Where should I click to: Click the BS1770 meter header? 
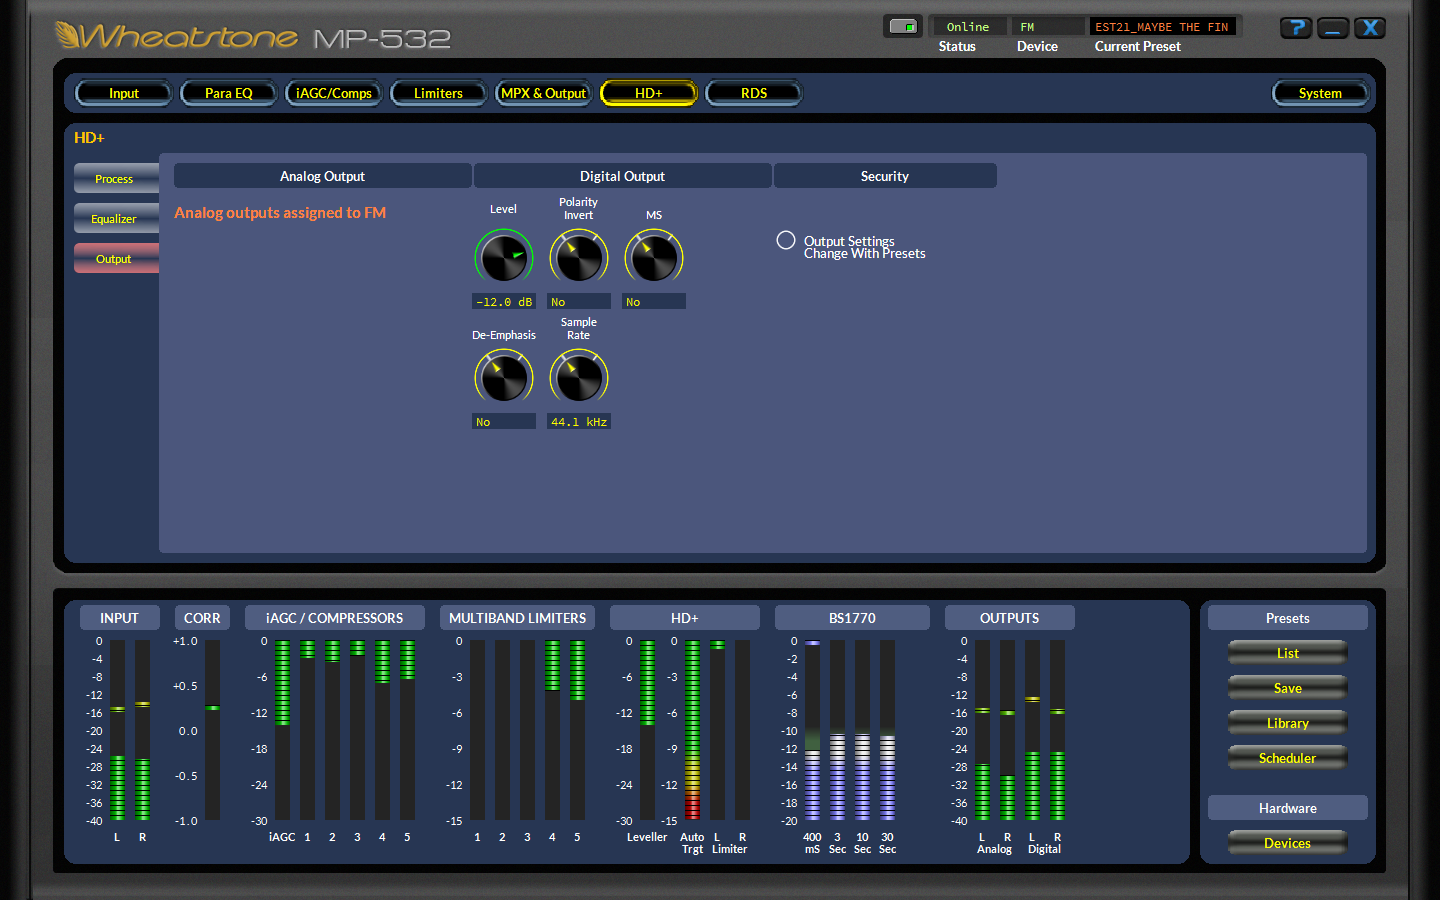tap(852, 618)
